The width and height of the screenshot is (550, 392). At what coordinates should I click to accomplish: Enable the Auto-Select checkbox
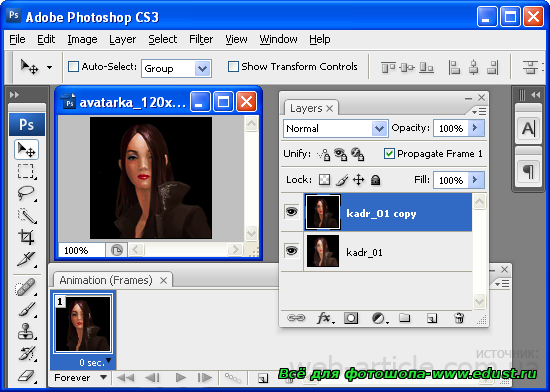73,66
